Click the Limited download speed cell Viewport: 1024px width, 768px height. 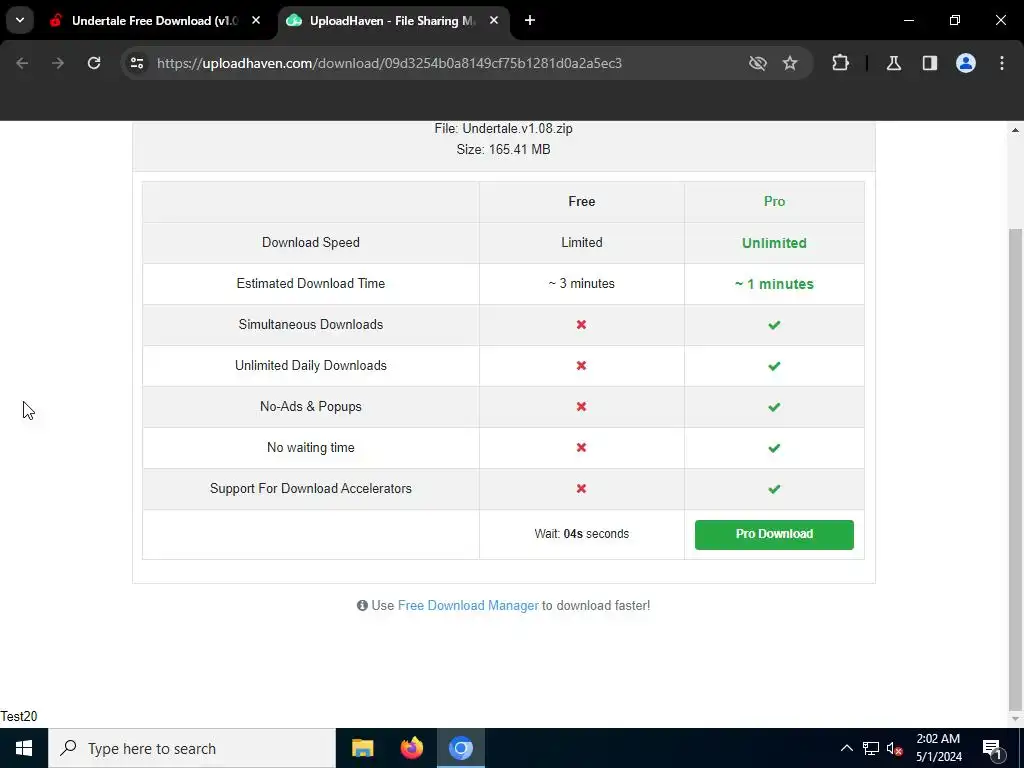(x=581, y=242)
